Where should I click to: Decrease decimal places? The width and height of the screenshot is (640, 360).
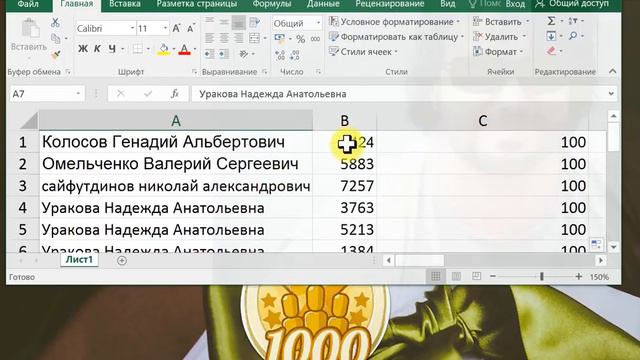coord(295,55)
